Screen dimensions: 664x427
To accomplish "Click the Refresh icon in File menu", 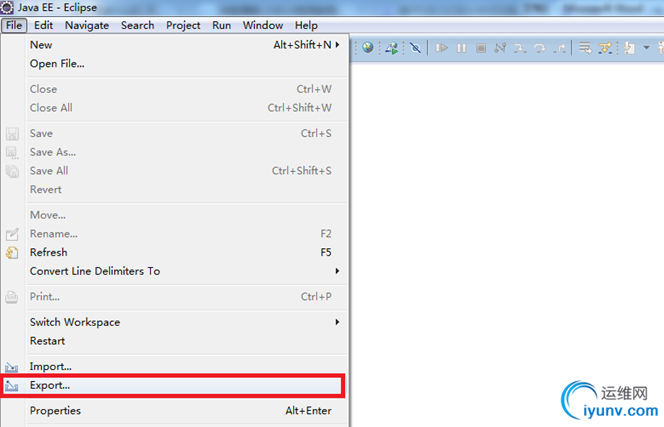I will coord(12,253).
